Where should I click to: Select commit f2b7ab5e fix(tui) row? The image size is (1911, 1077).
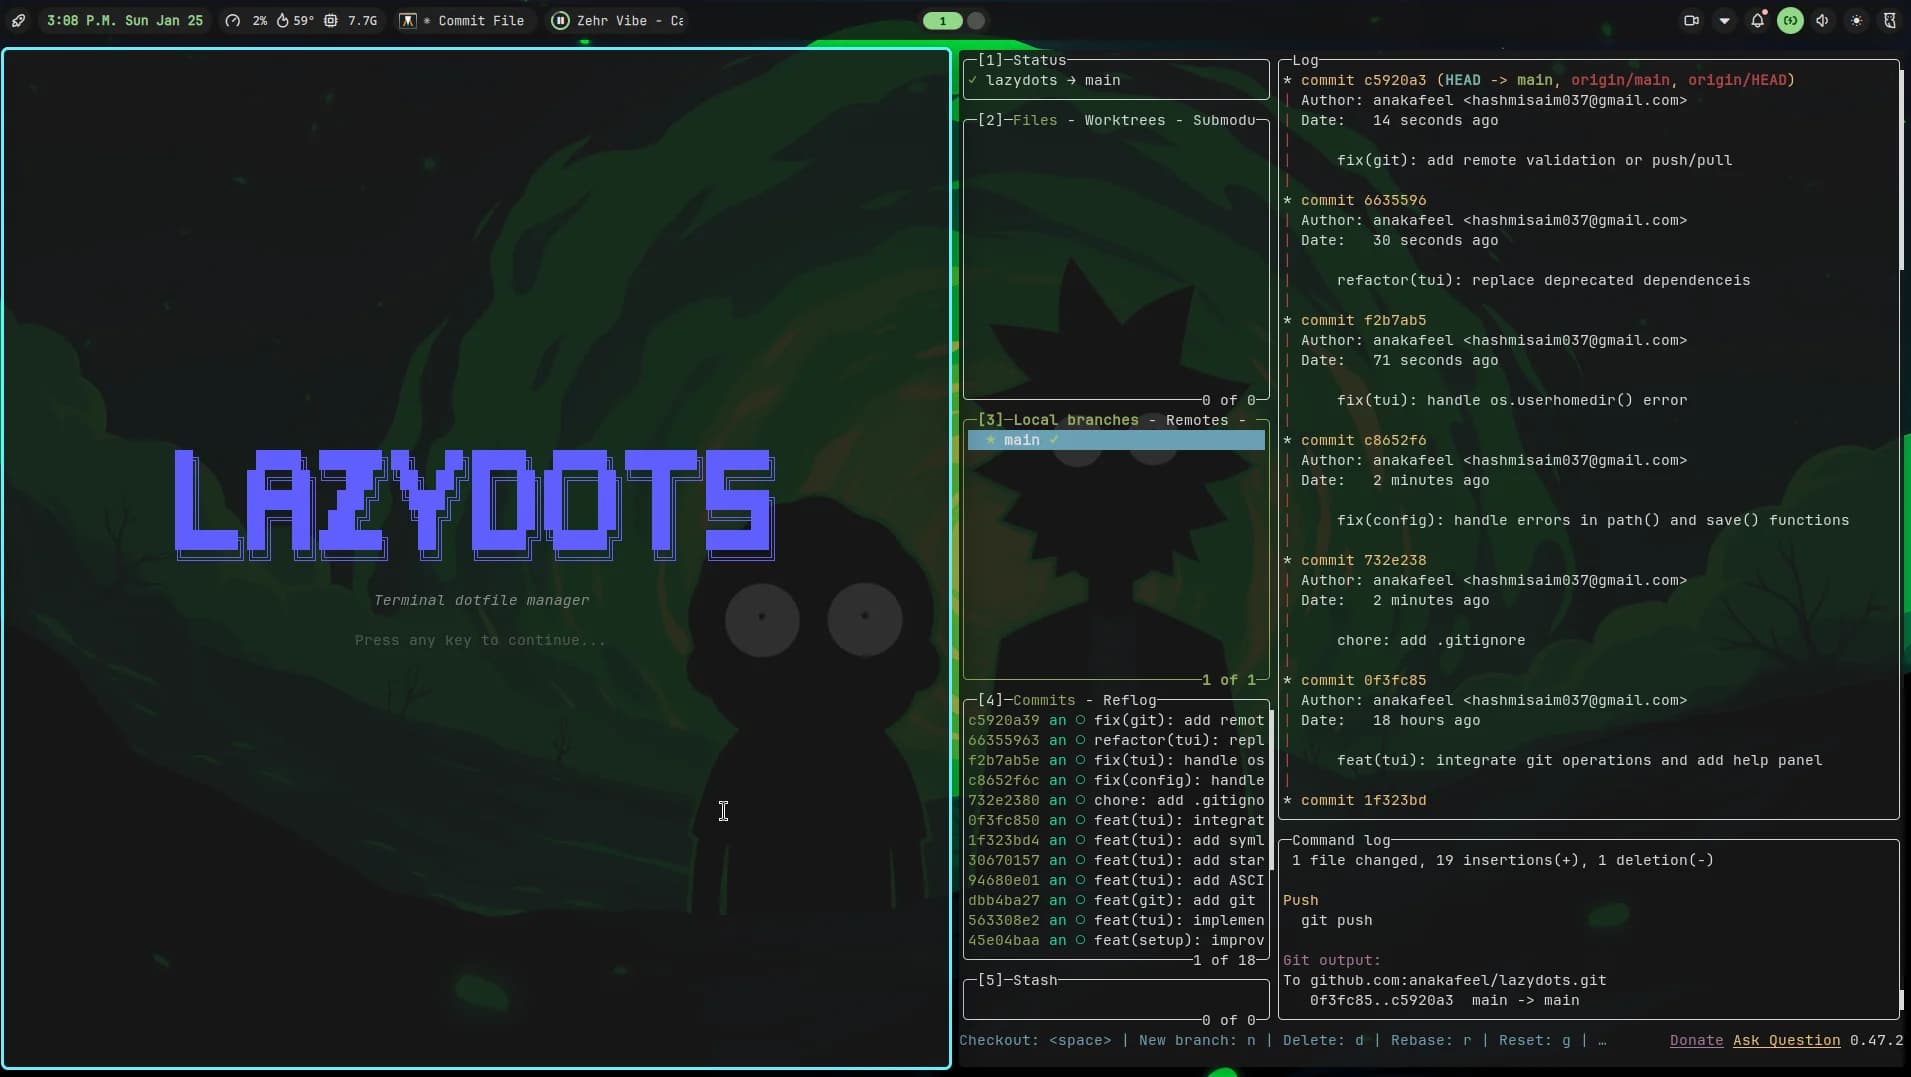coord(1116,760)
